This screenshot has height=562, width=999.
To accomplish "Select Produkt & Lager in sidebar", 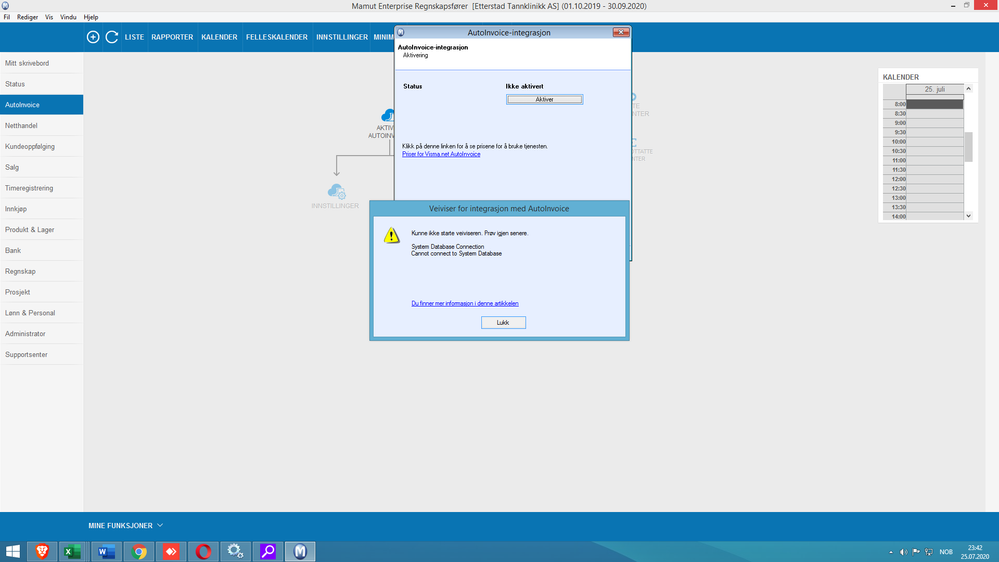I will (41, 229).
